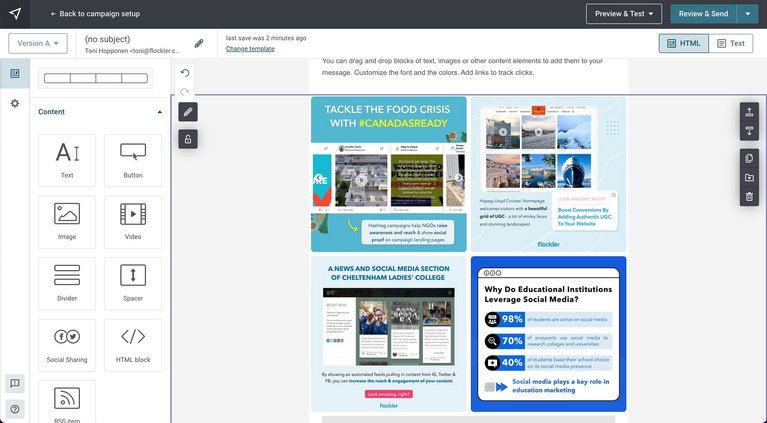Move the block down
This screenshot has height=423, width=767.
pos(749,131)
